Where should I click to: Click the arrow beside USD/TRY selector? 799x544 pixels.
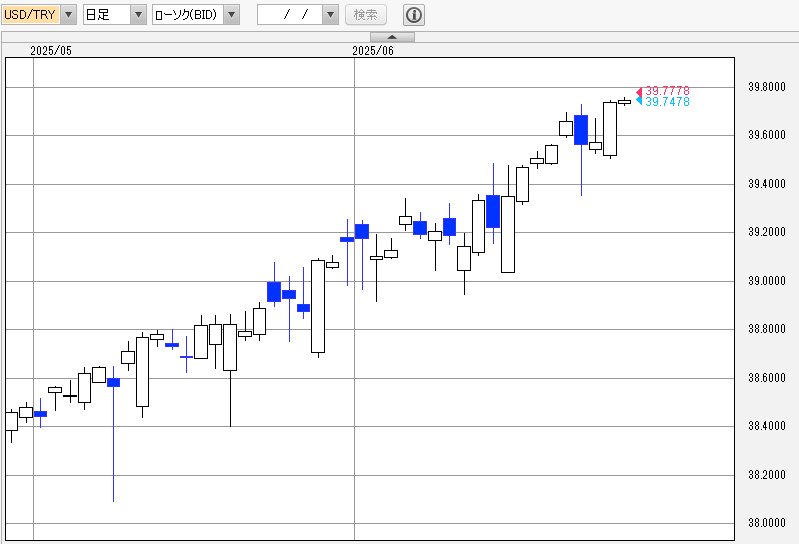[69, 15]
